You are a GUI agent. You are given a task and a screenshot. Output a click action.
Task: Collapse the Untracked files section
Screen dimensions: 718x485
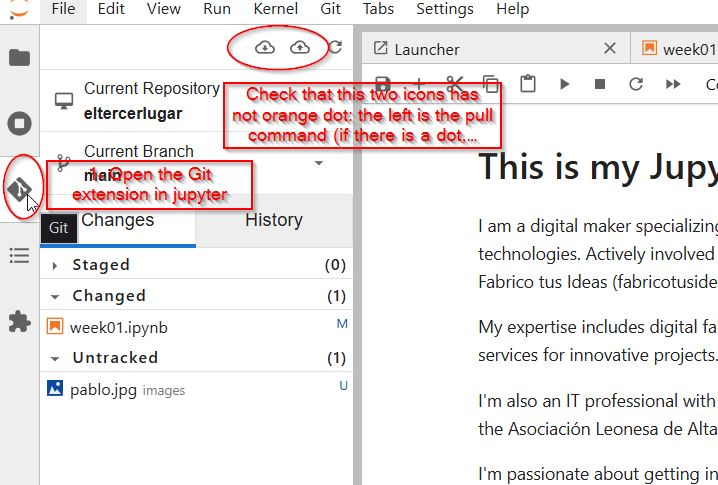(54, 358)
